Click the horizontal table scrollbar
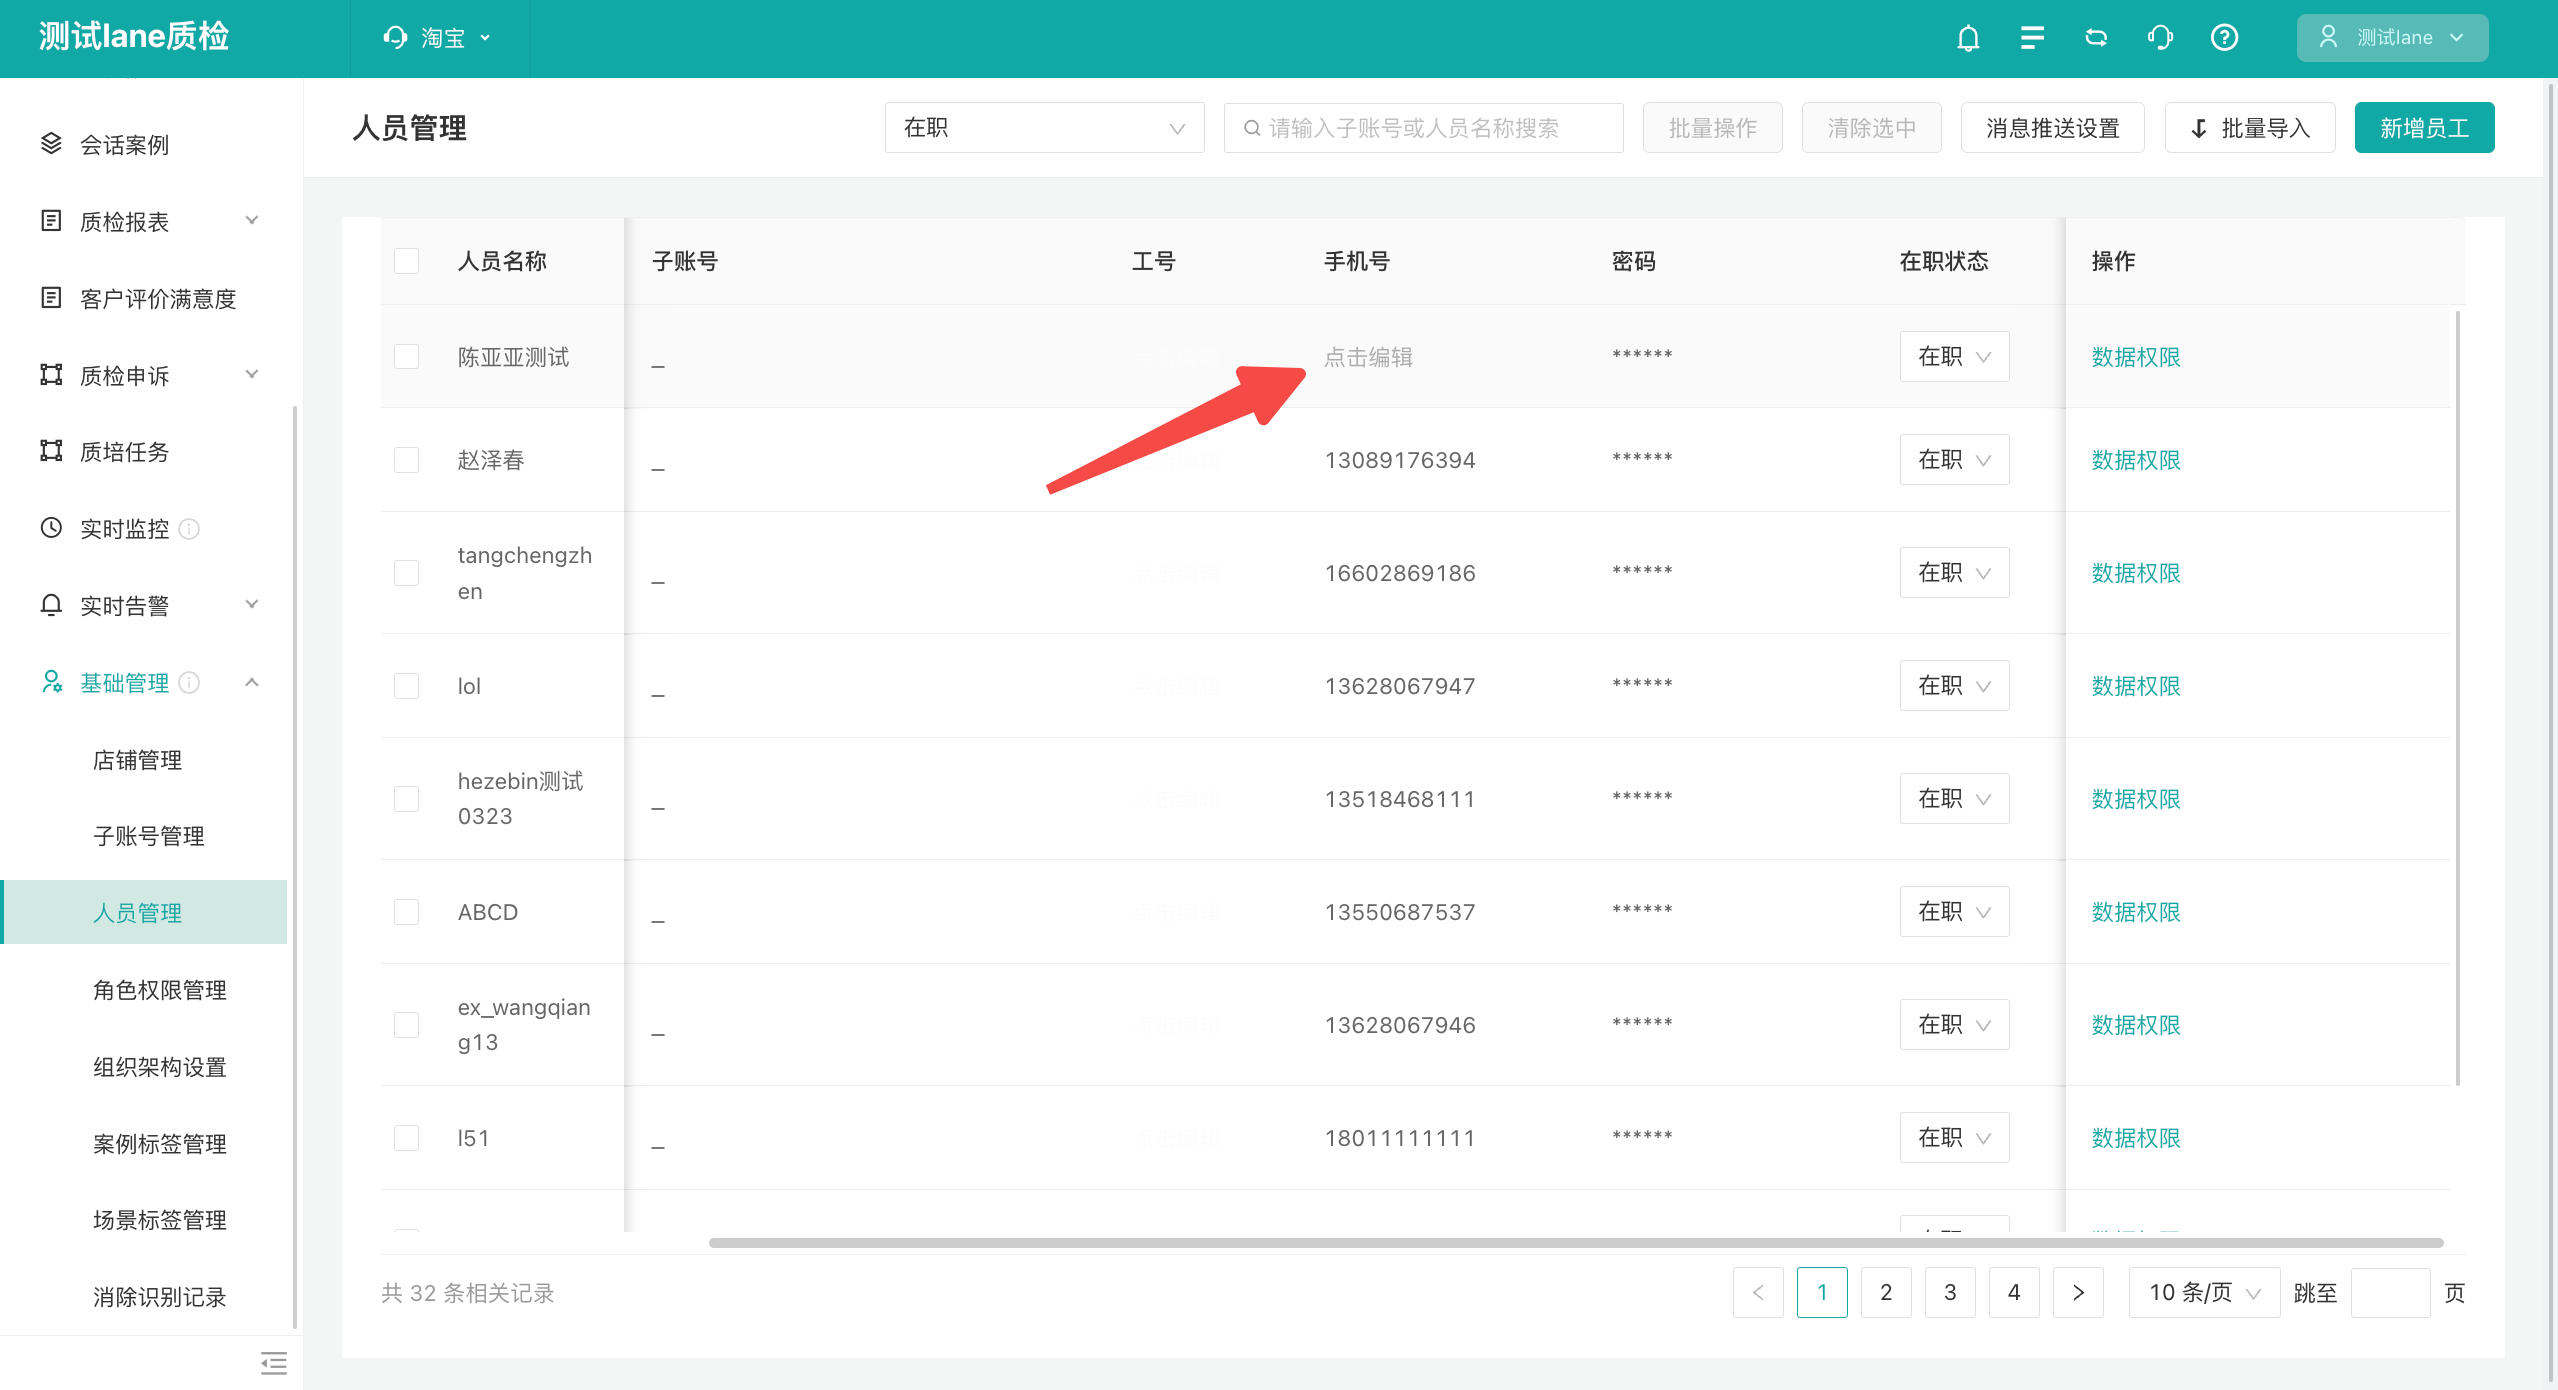 [1576, 1243]
